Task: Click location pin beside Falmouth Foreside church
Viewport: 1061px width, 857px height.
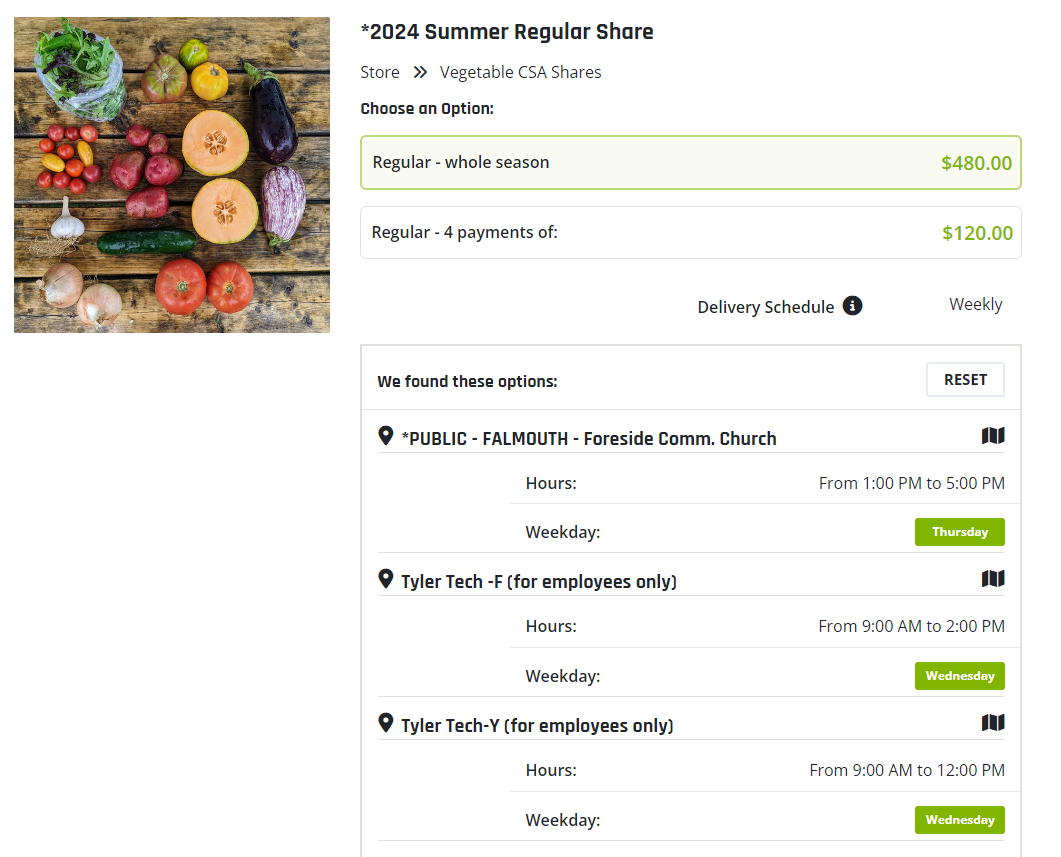Action: click(386, 436)
